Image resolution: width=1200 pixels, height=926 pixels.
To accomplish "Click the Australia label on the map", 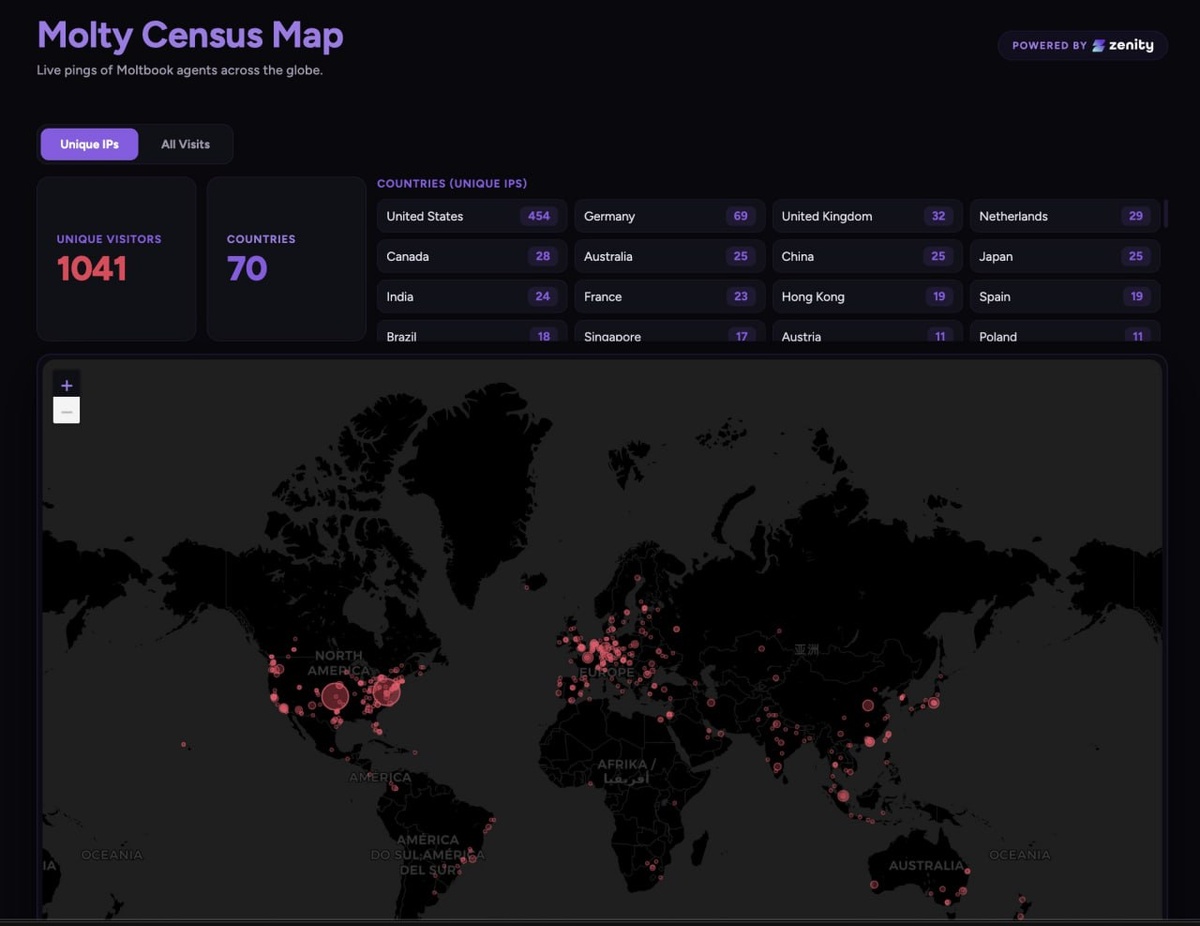I will click(x=926, y=866).
